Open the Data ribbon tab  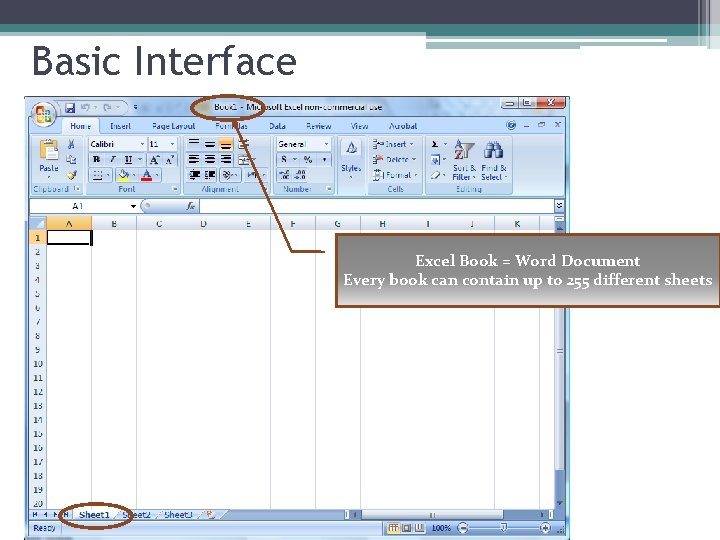(x=277, y=126)
